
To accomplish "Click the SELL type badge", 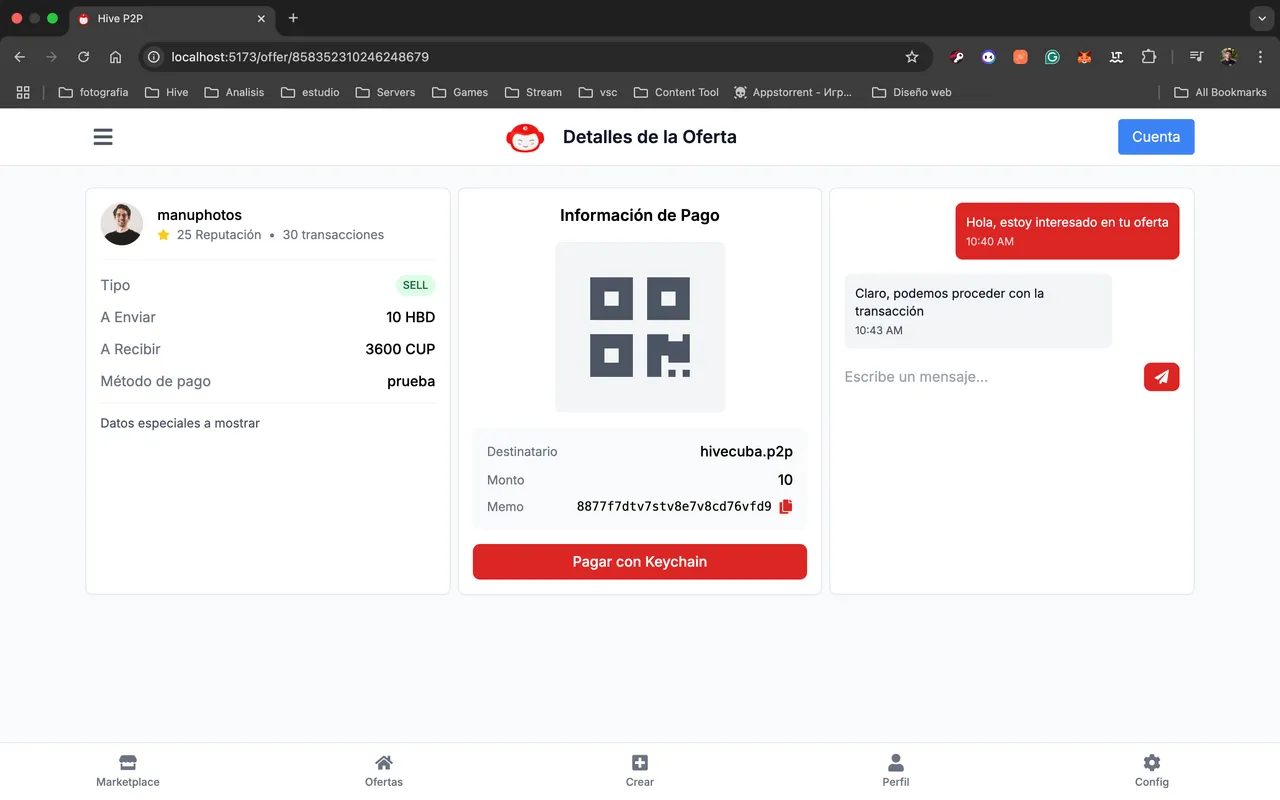I will pos(415,285).
